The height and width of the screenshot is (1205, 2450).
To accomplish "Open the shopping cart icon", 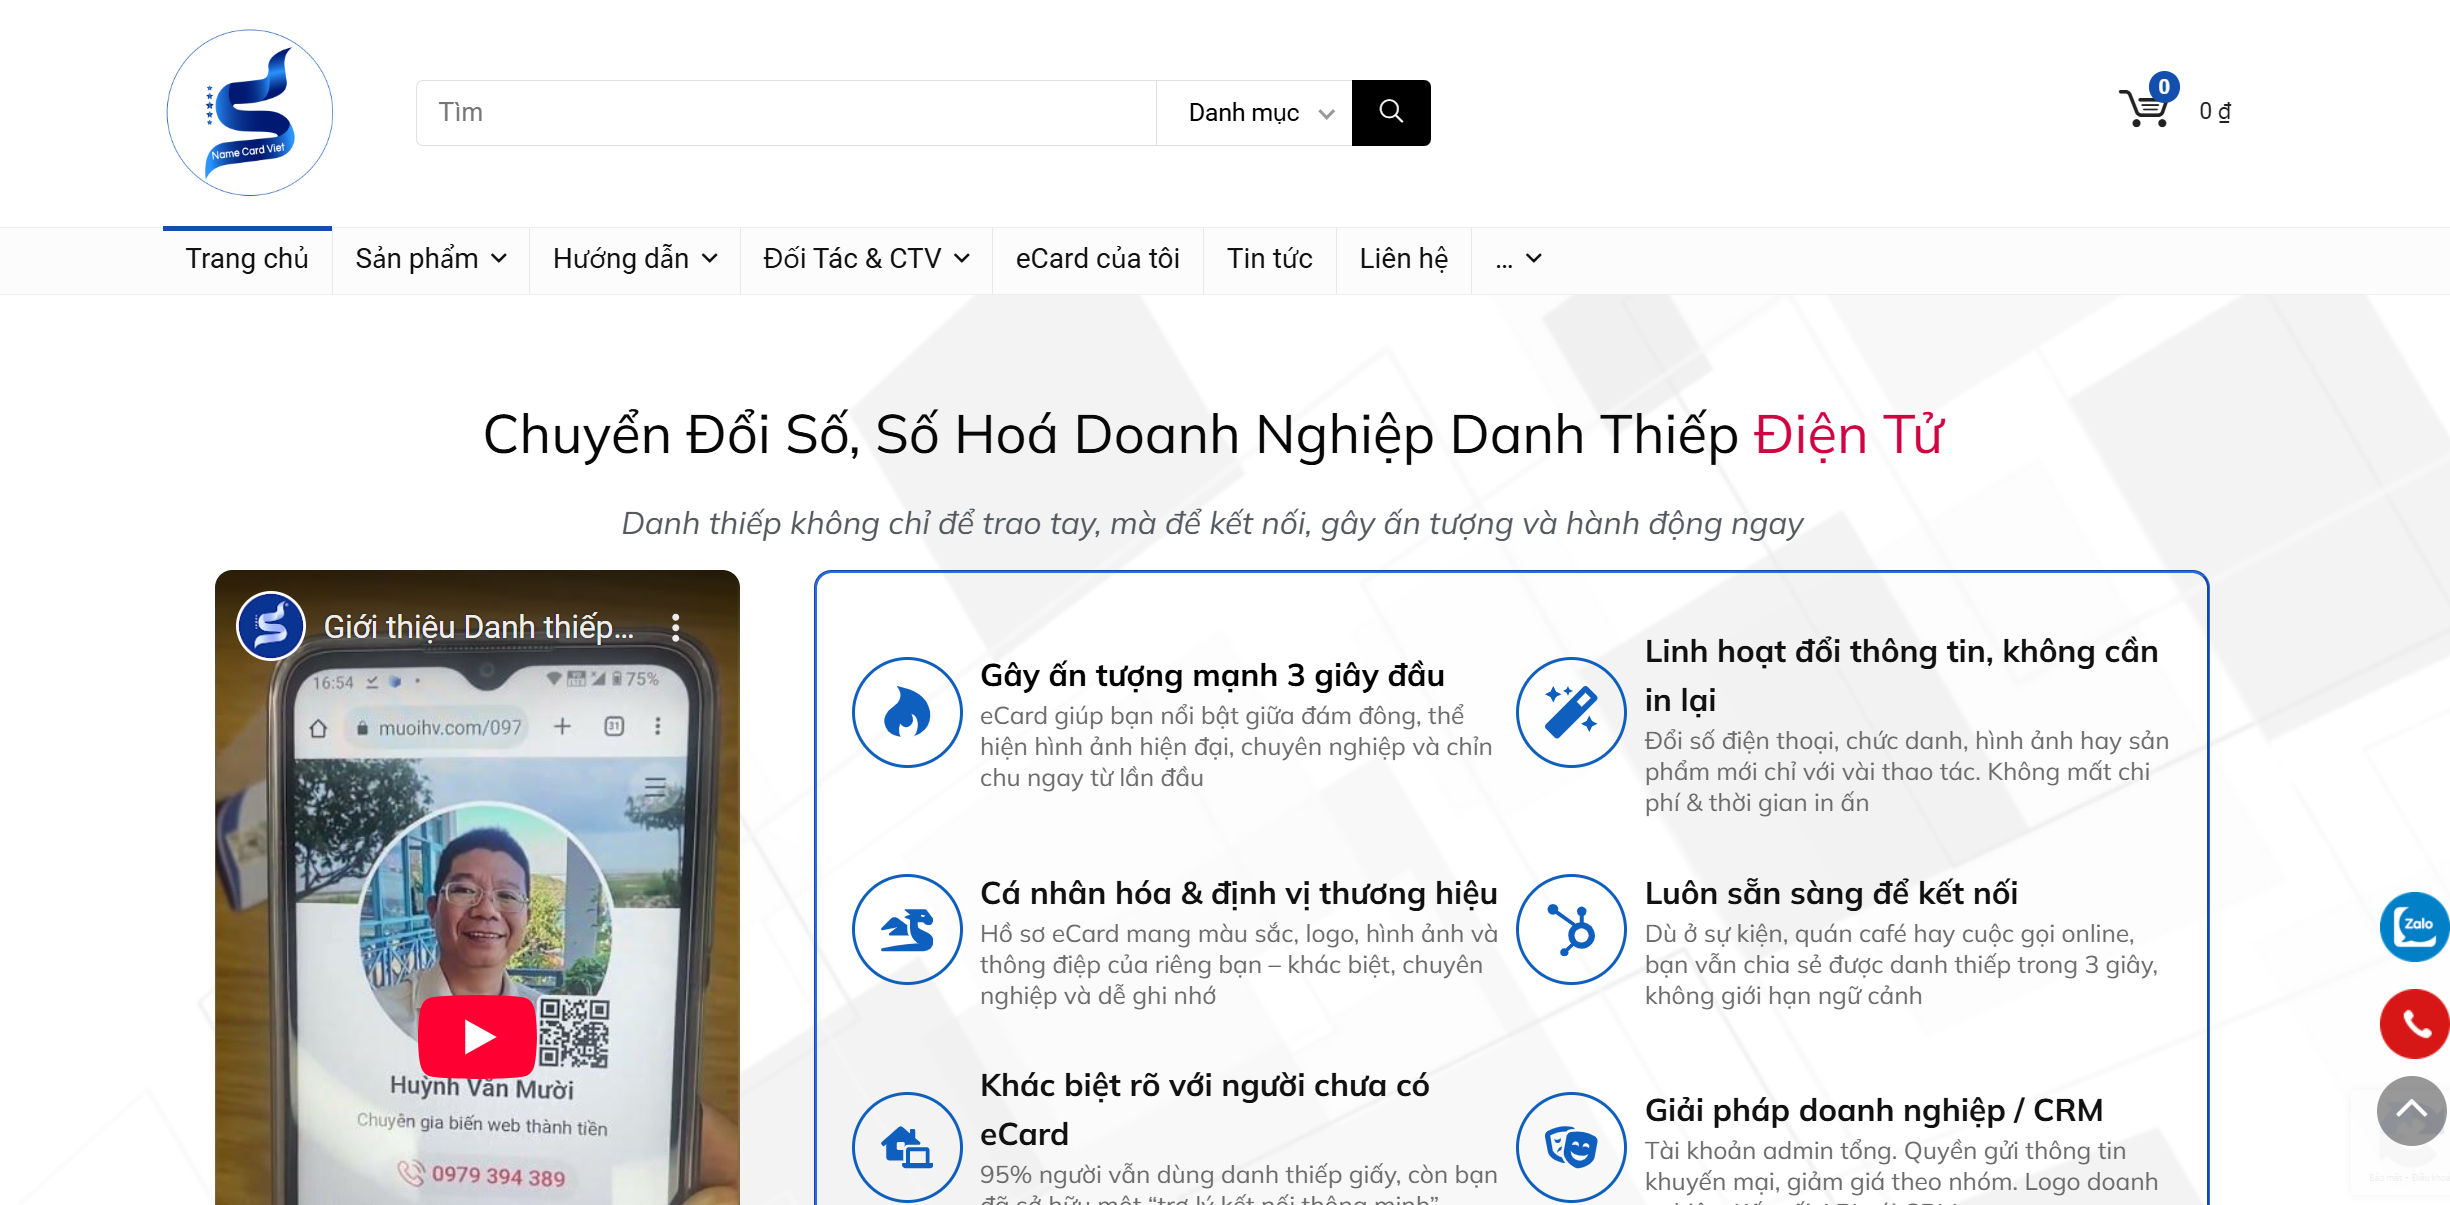I will click(2144, 108).
